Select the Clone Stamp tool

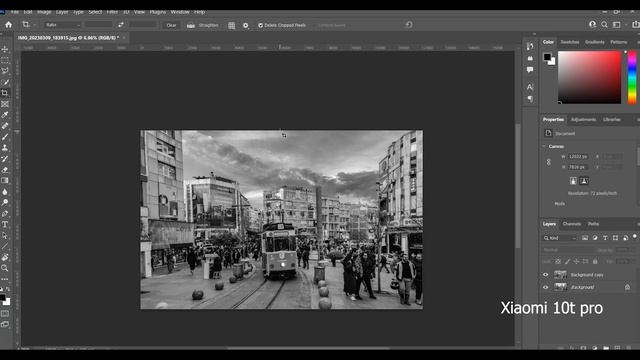(x=5, y=148)
